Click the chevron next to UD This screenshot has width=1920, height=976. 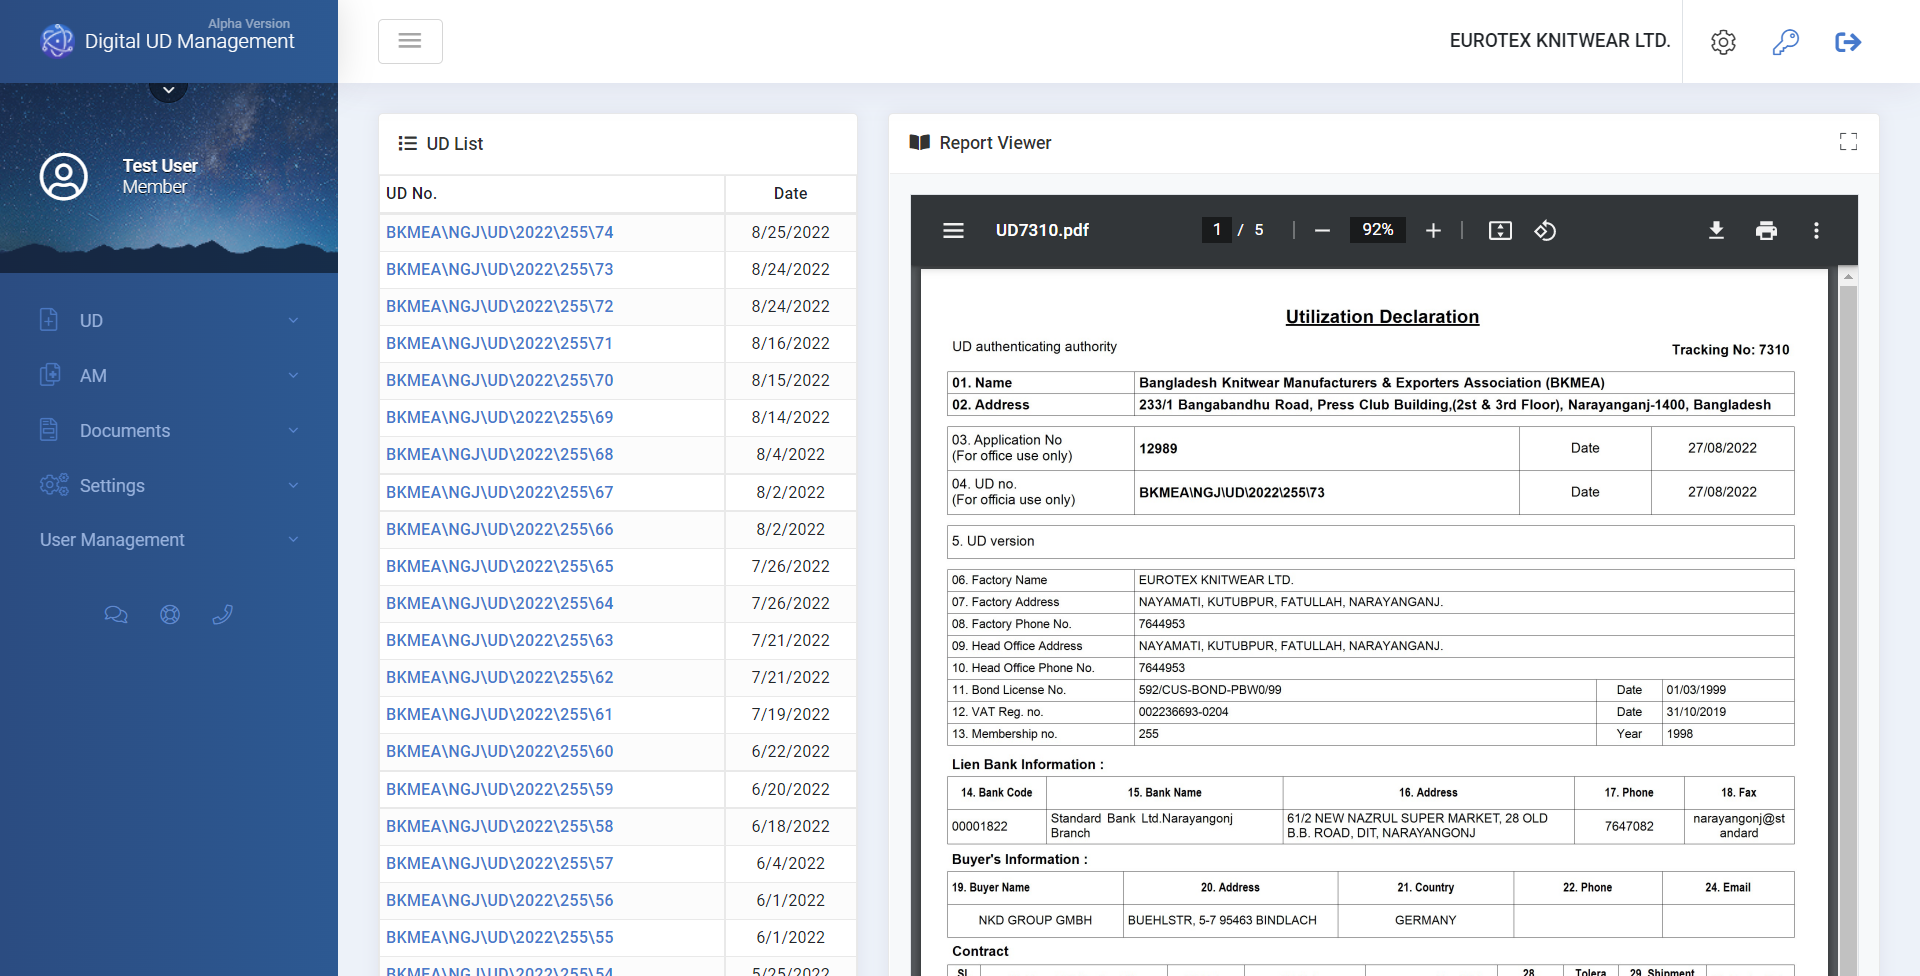pyautogui.click(x=293, y=321)
